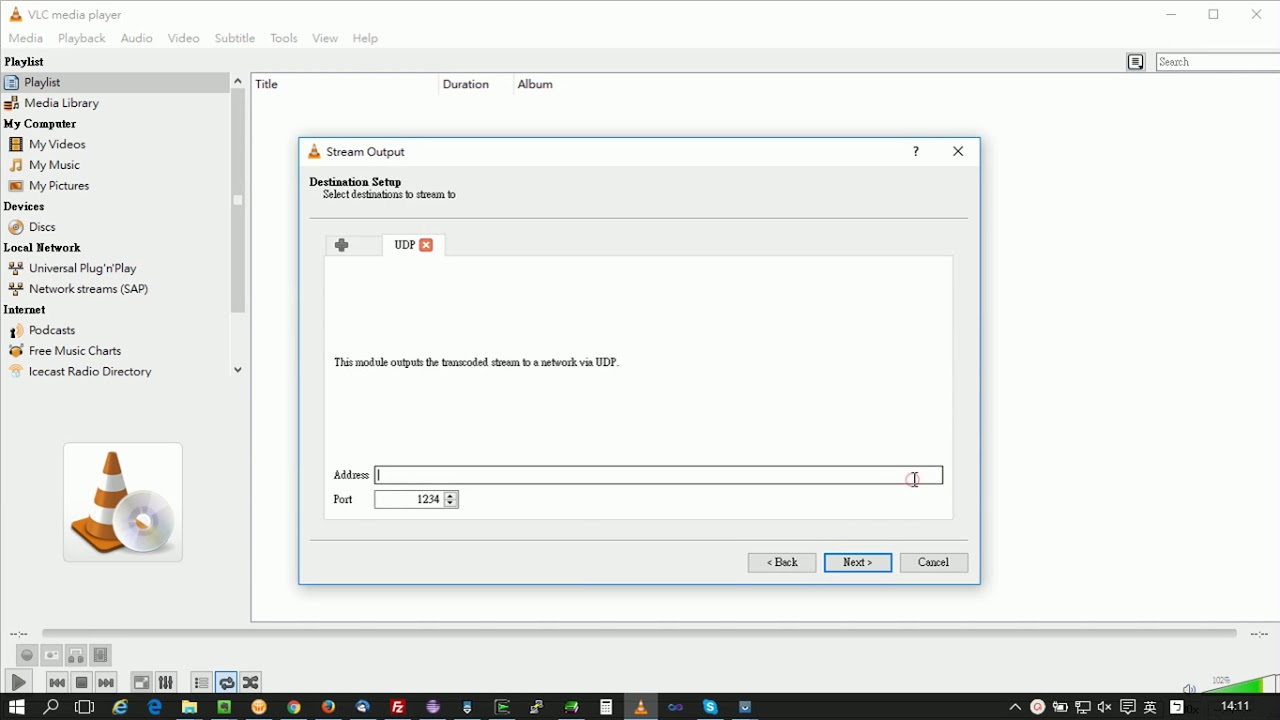
Task: Open the Media menu
Action: tap(26, 38)
